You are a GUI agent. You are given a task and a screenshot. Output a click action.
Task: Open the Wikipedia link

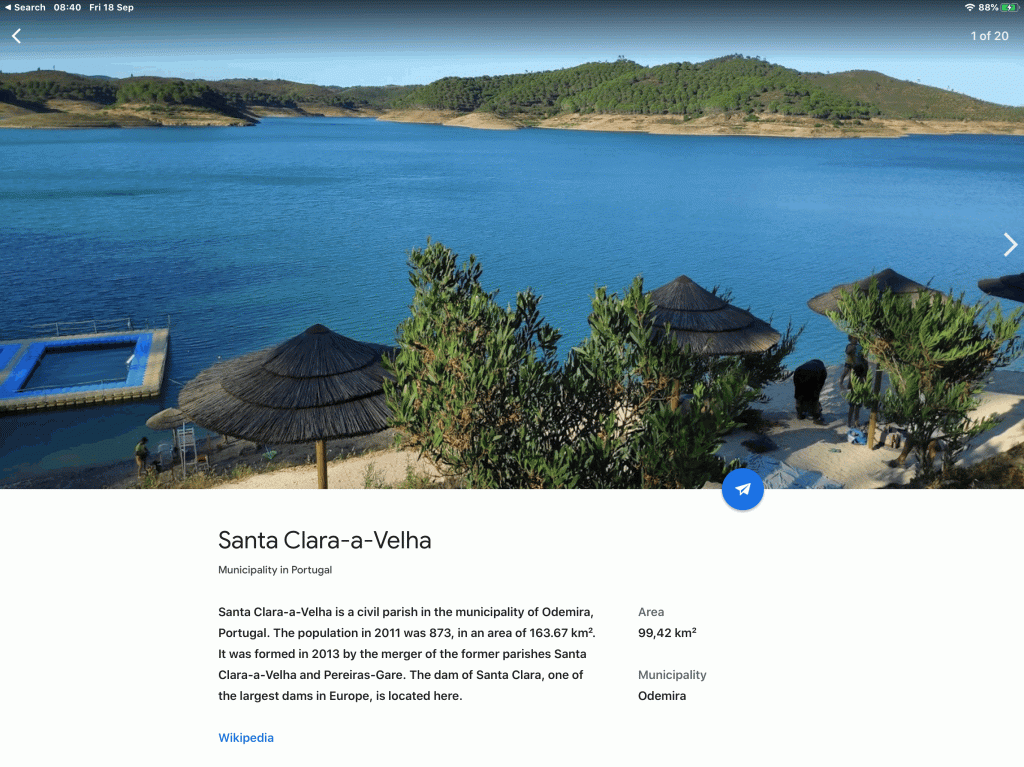click(x=246, y=738)
